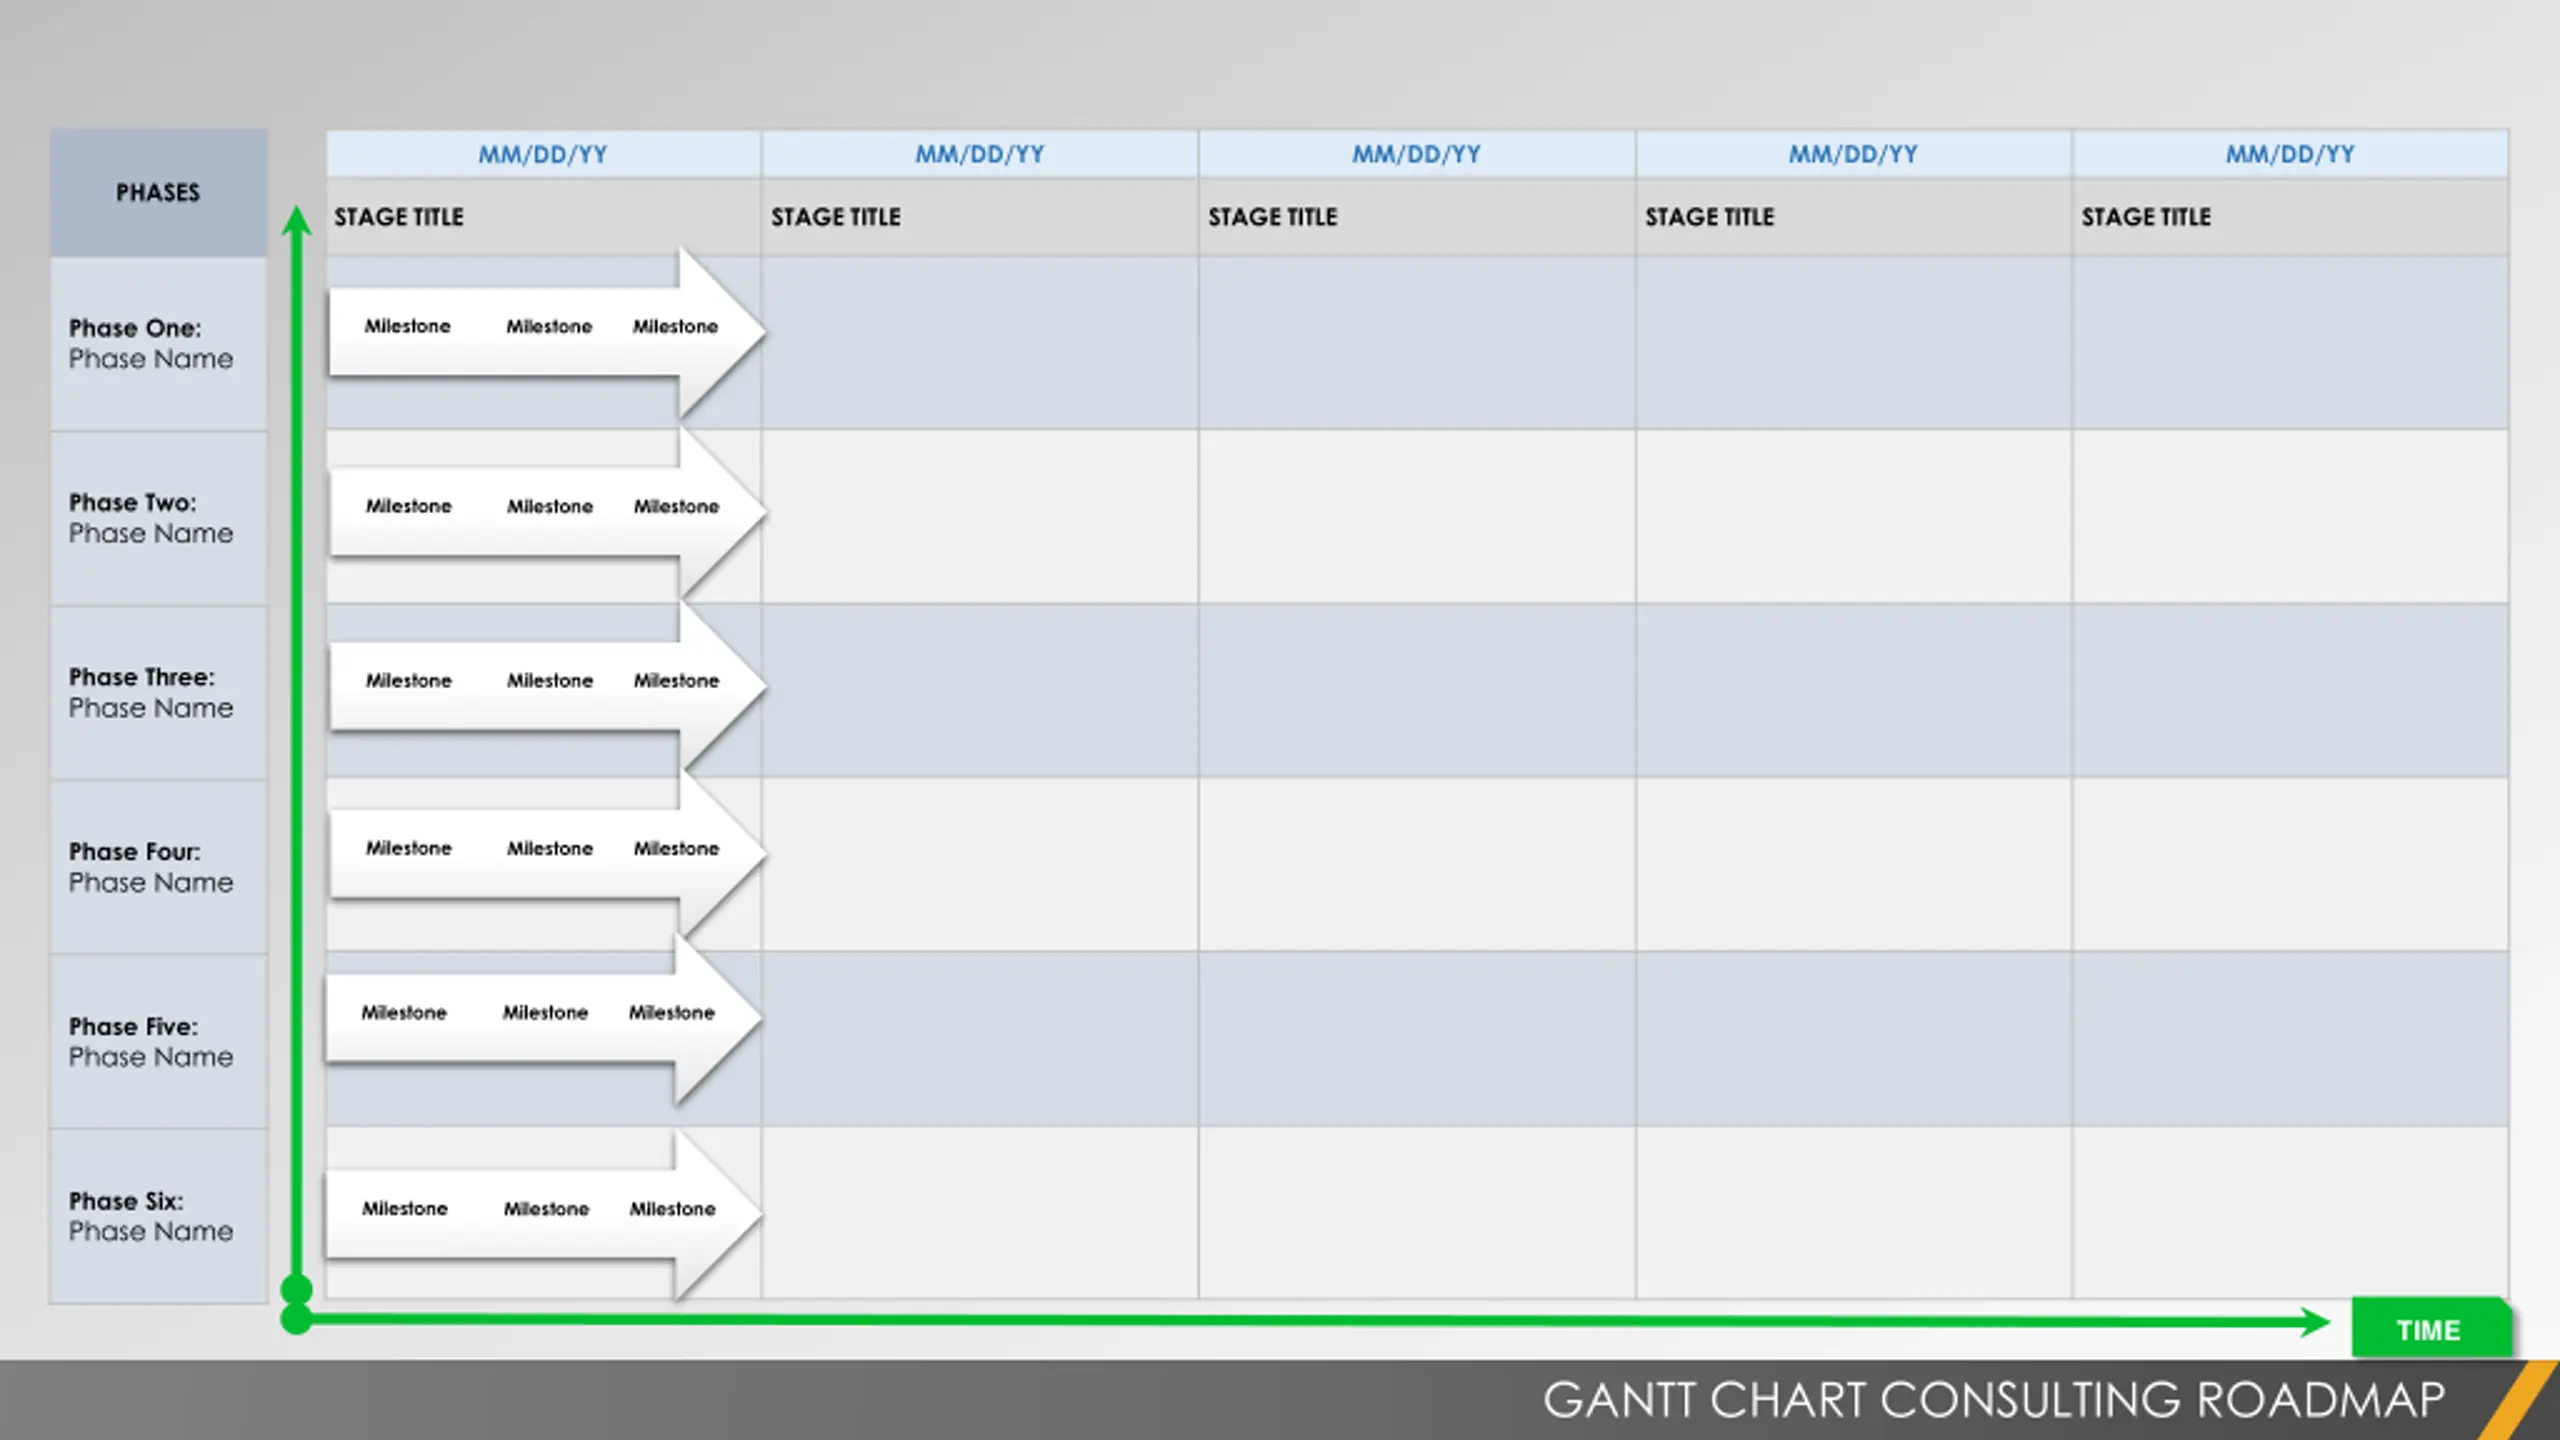
Task: Click the middle Milestone in Phase Six's arrow
Action: point(546,1208)
